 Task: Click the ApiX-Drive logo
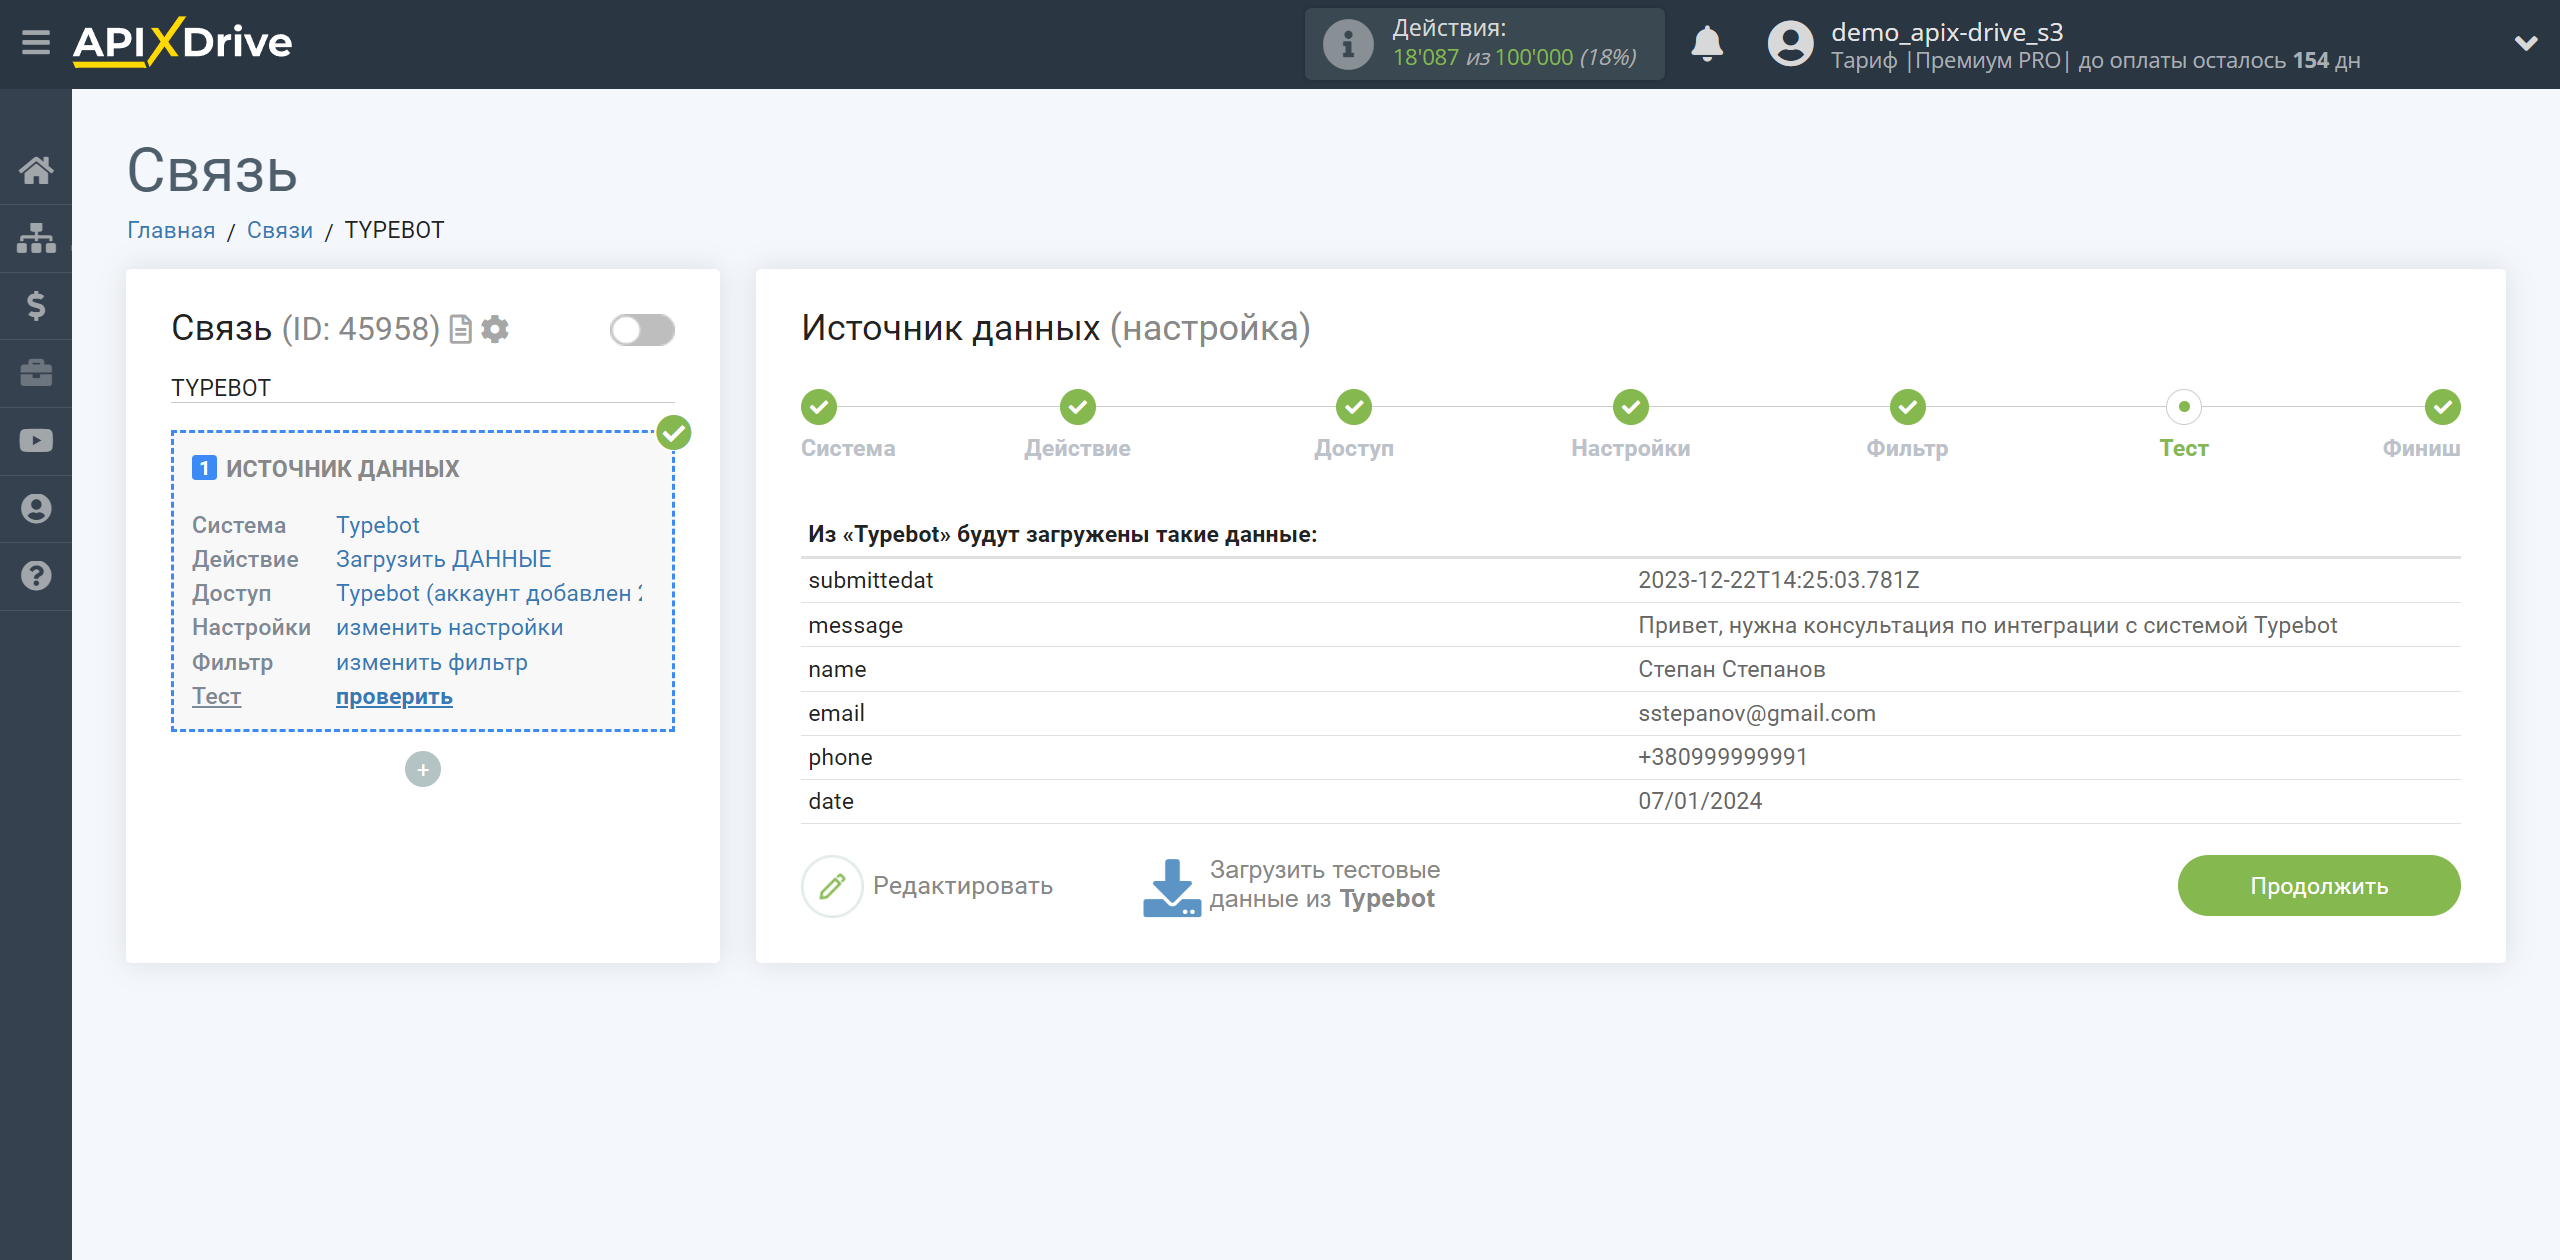click(x=183, y=43)
